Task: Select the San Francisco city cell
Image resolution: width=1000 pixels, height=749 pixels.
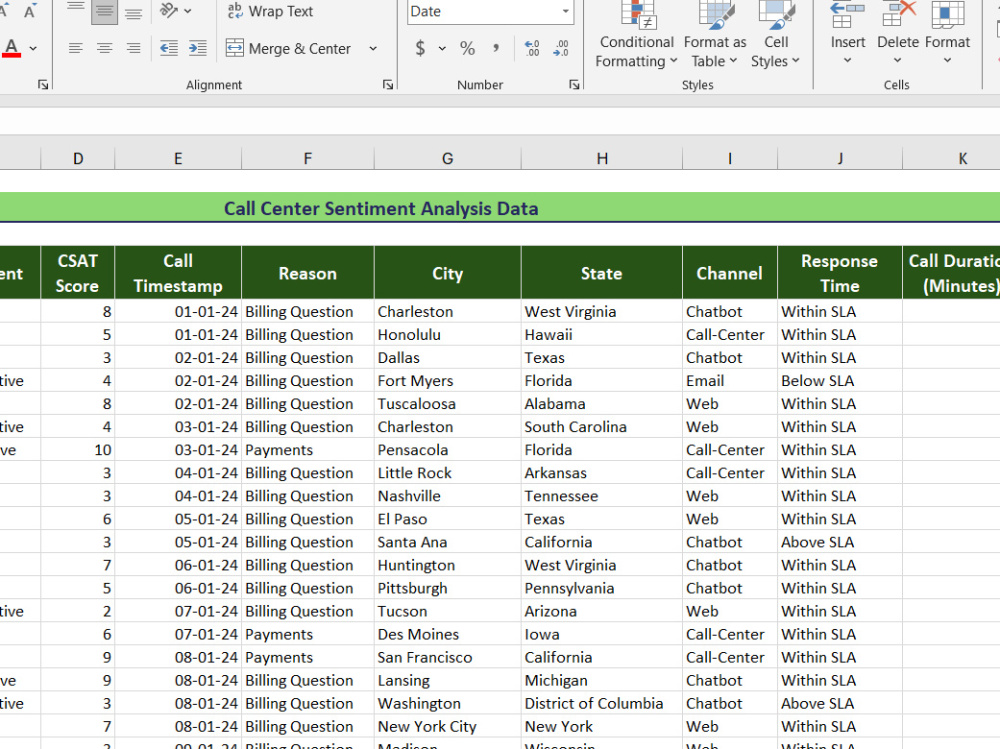Action: (x=448, y=657)
